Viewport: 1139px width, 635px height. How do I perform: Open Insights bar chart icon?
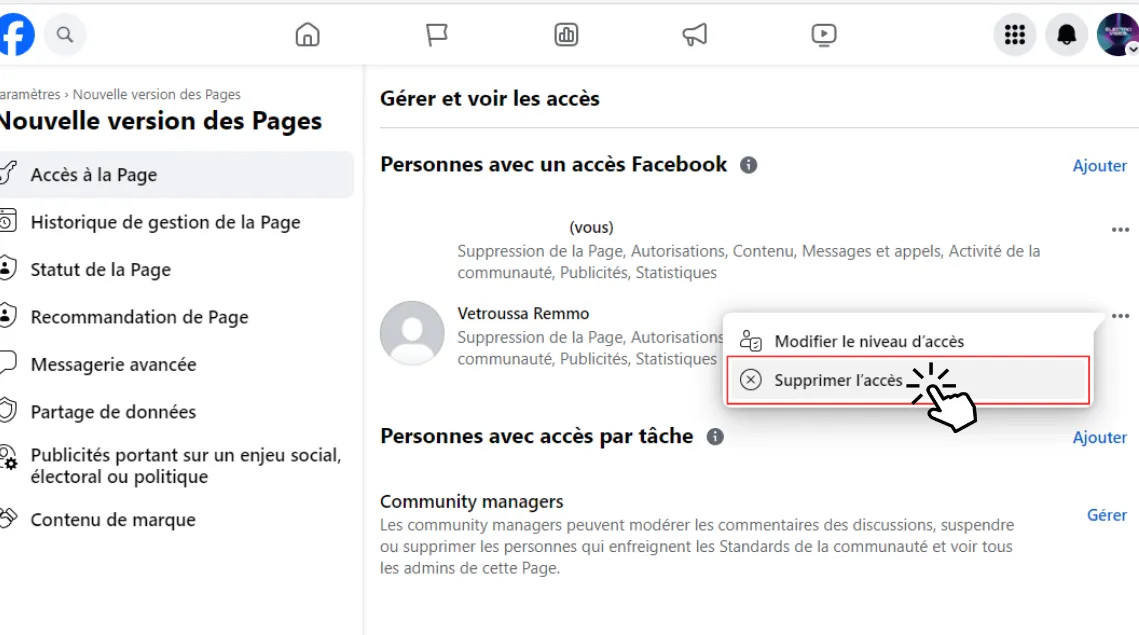coord(566,34)
